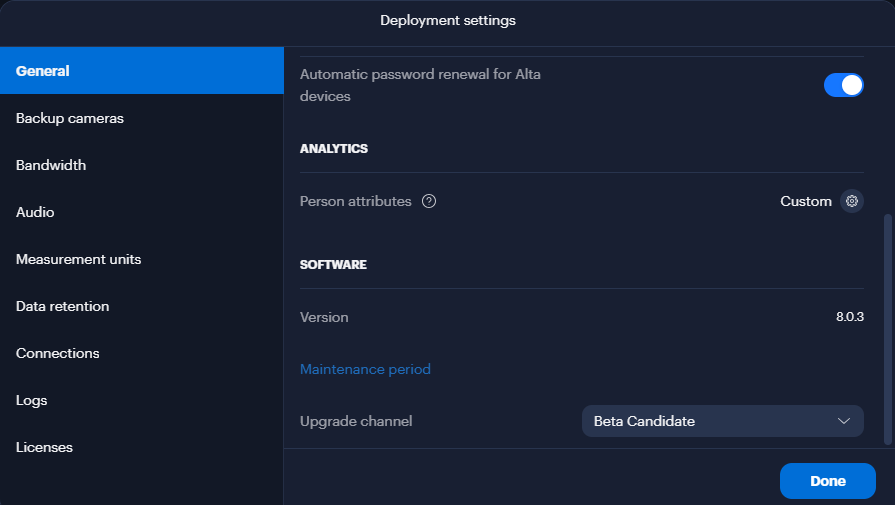Click the Custom person attributes value

point(806,201)
